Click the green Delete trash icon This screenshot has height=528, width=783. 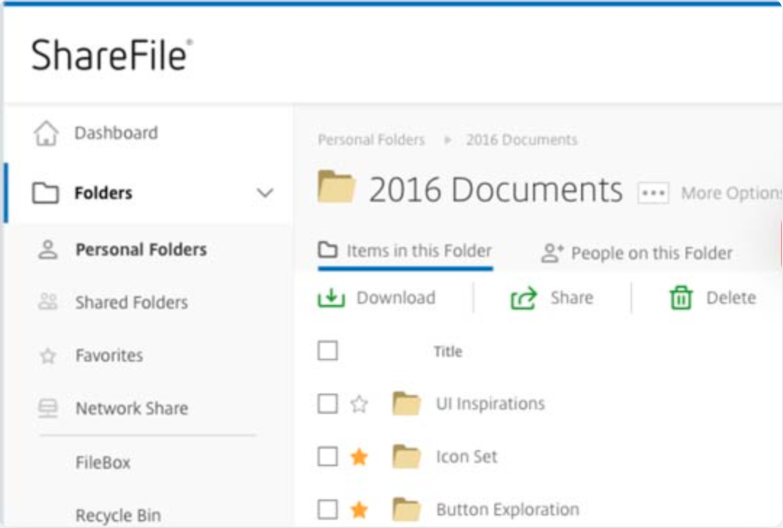pyautogui.click(x=681, y=298)
